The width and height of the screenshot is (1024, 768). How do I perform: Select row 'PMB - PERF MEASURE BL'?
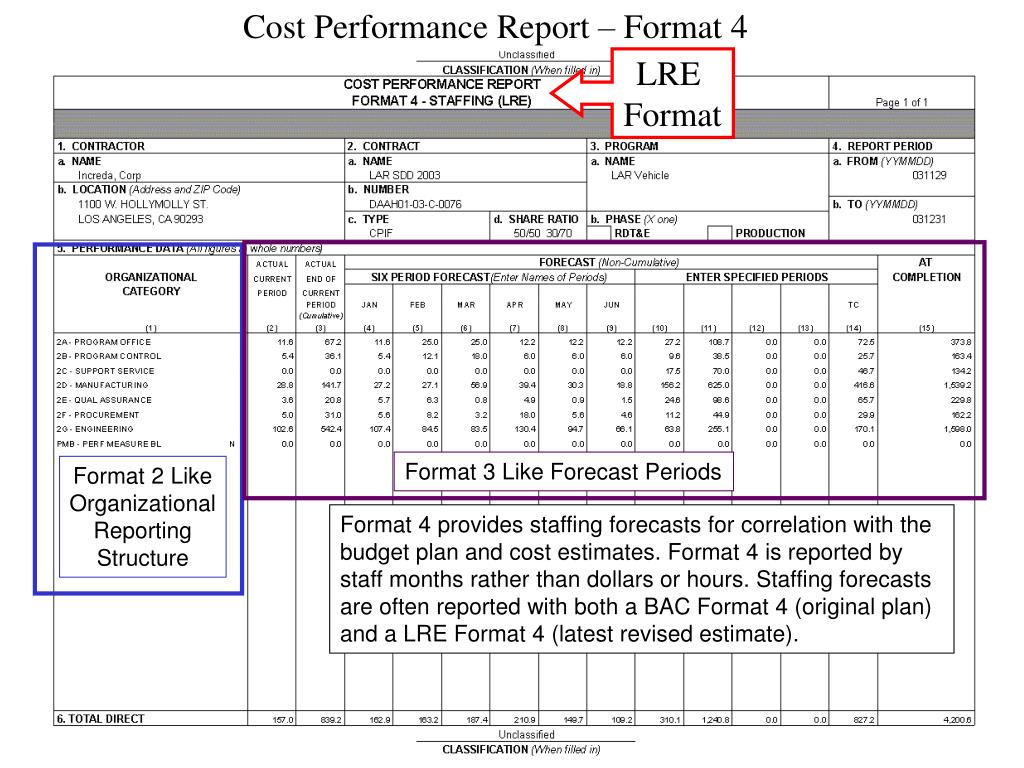[514, 444]
